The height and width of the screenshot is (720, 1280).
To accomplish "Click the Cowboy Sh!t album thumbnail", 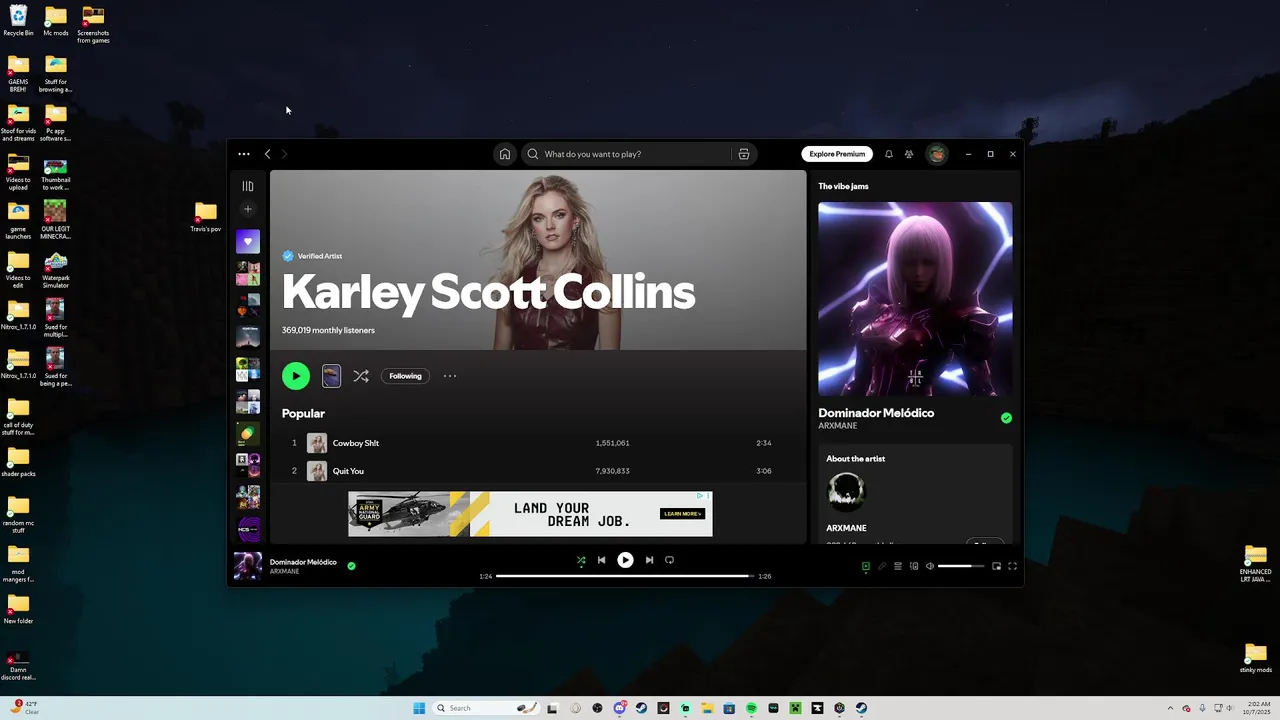I will [317, 443].
